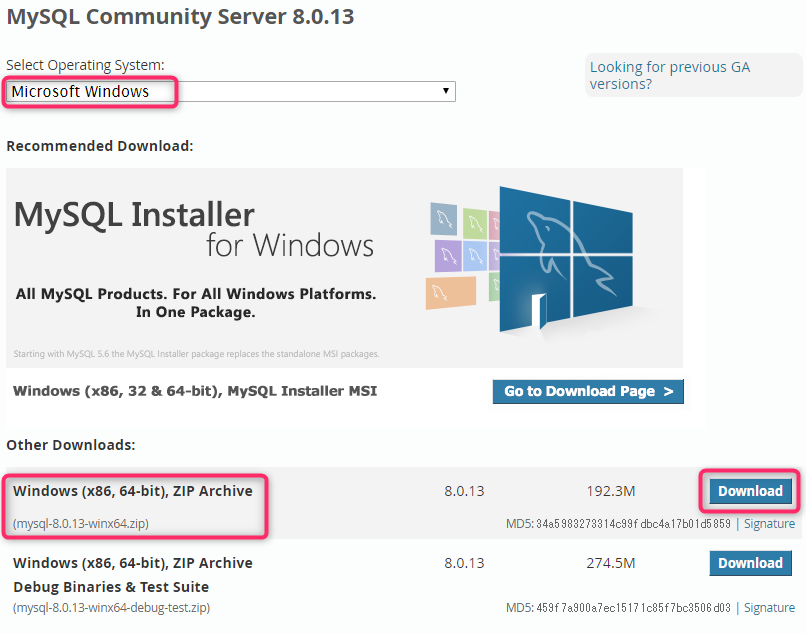
Task: Click the '(mysql-8.0.13-winx64-debug-test.zip)' file name
Action: click(112, 608)
